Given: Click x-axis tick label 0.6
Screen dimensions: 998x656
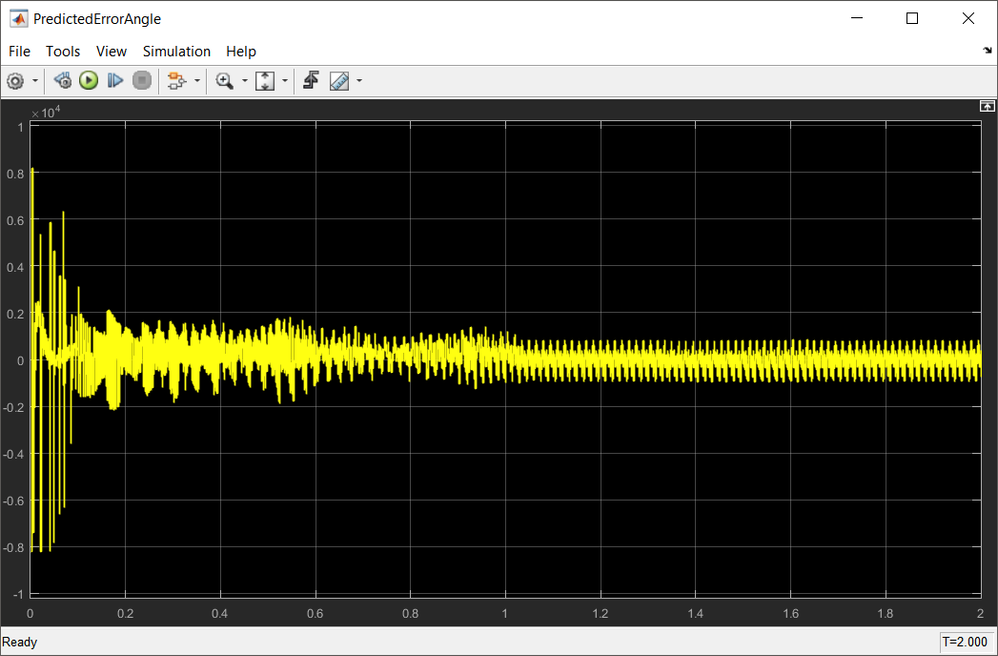Looking at the screenshot, I should click(x=315, y=614).
